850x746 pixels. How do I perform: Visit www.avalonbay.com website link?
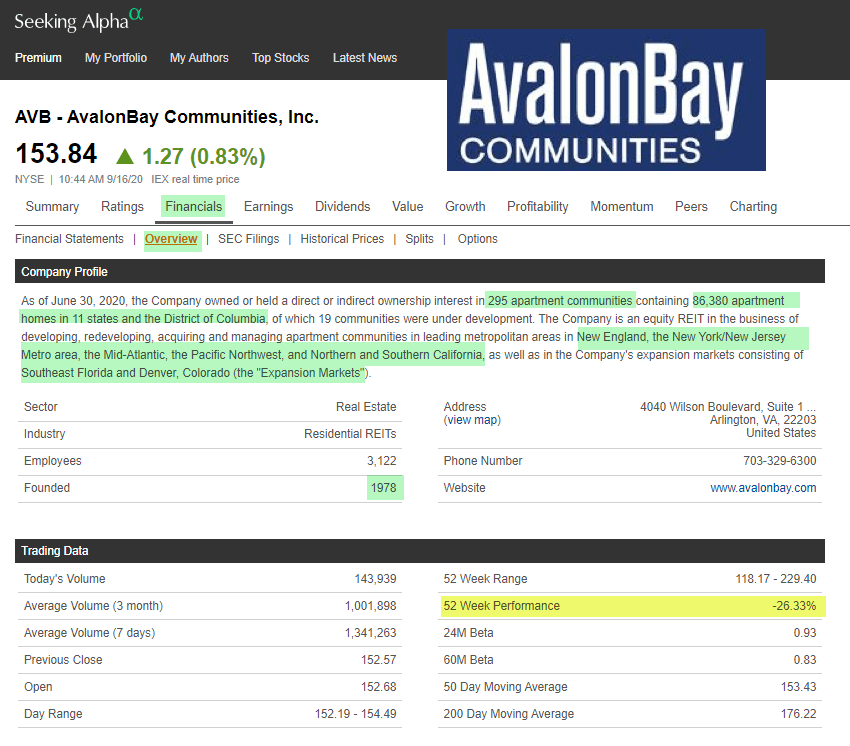click(x=763, y=488)
